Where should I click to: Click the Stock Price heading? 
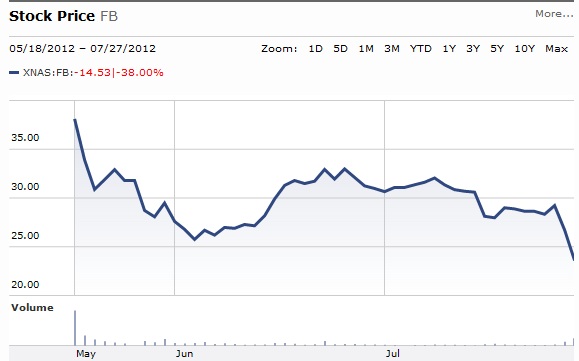click(52, 16)
